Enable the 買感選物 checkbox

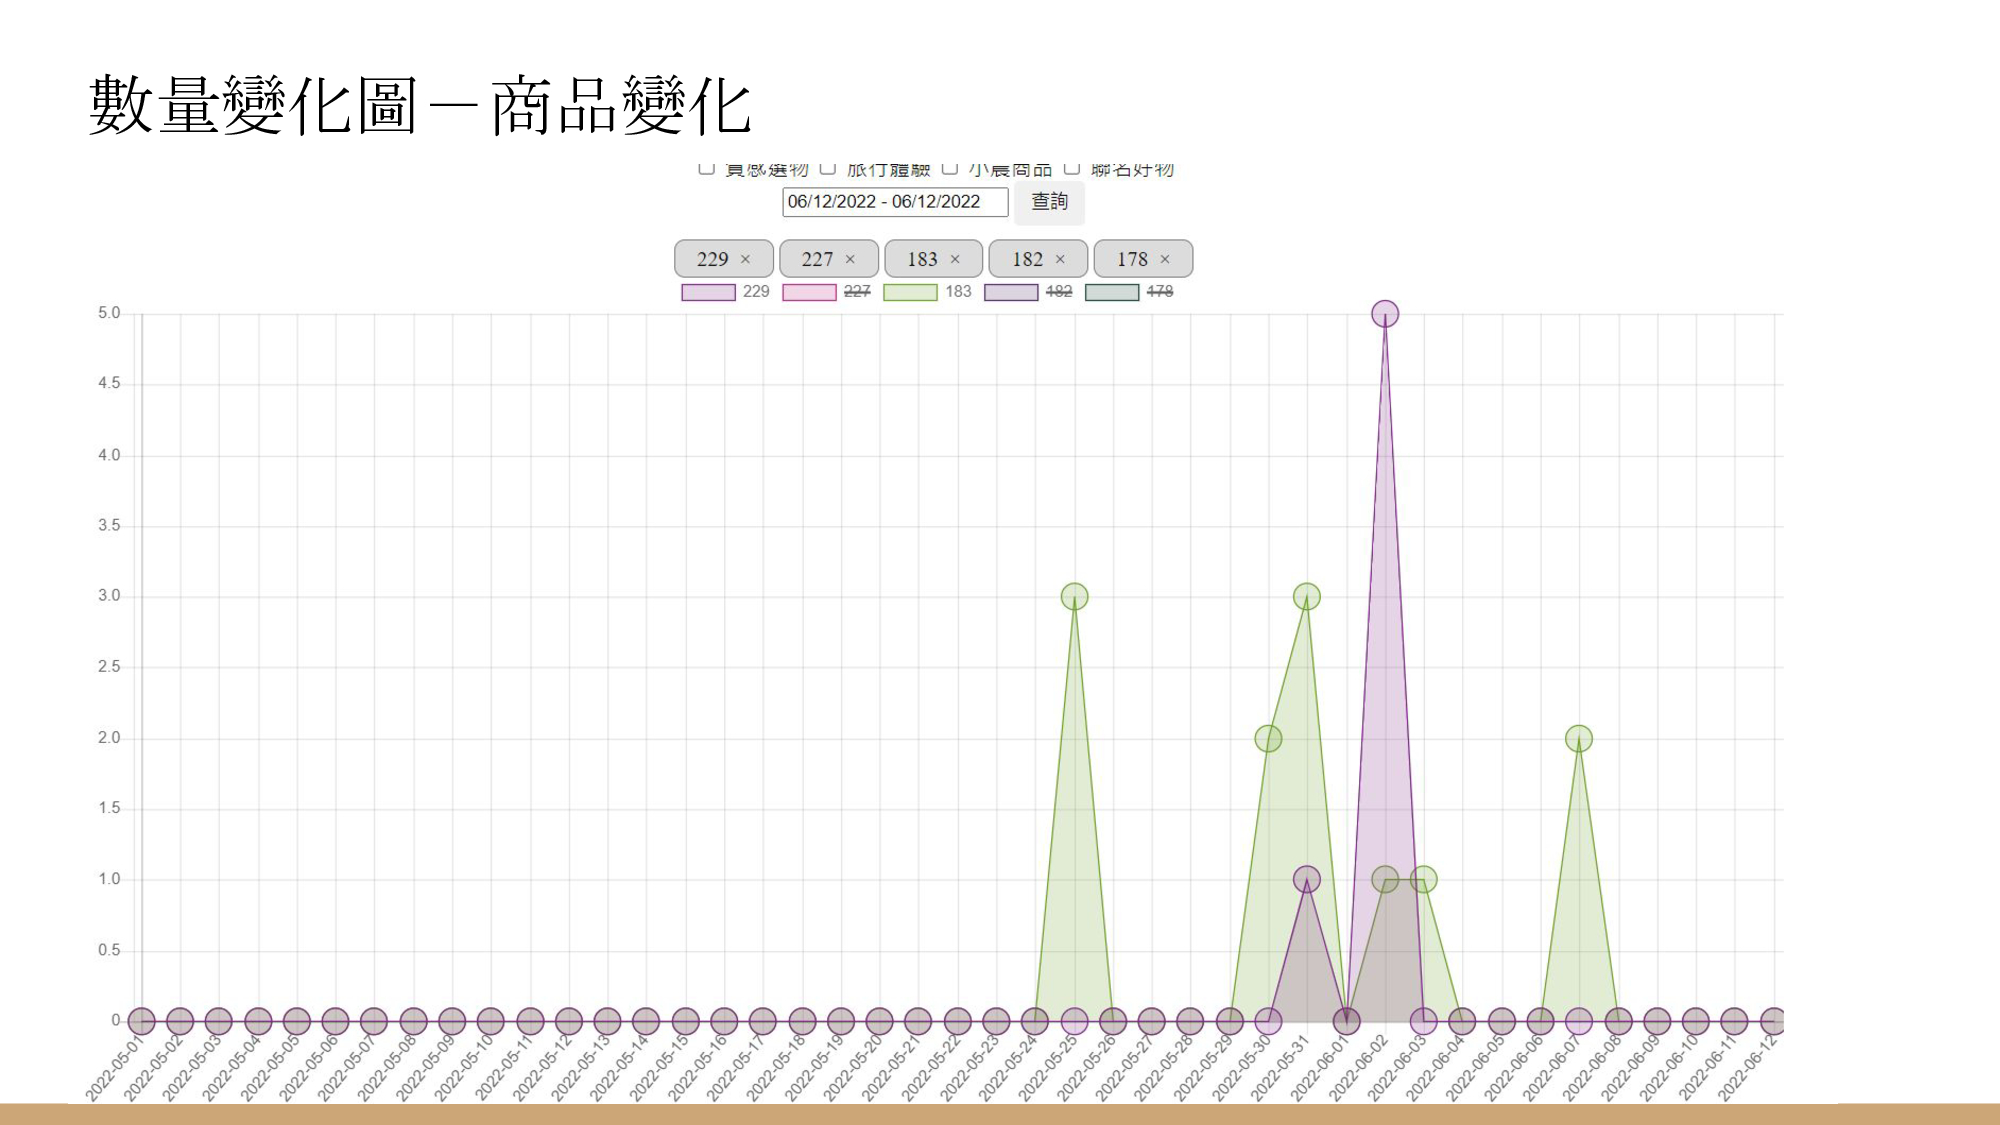click(x=707, y=170)
